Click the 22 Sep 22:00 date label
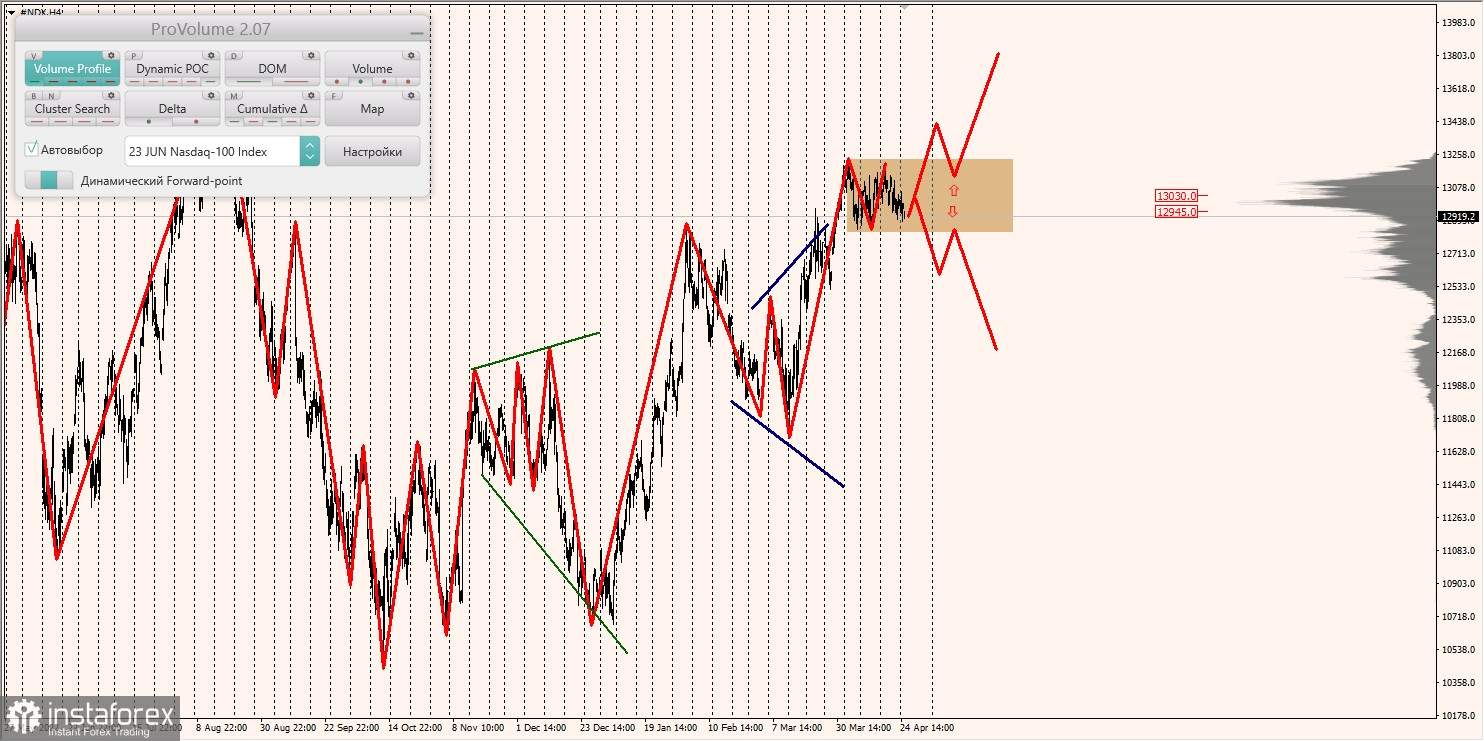 click(x=351, y=728)
